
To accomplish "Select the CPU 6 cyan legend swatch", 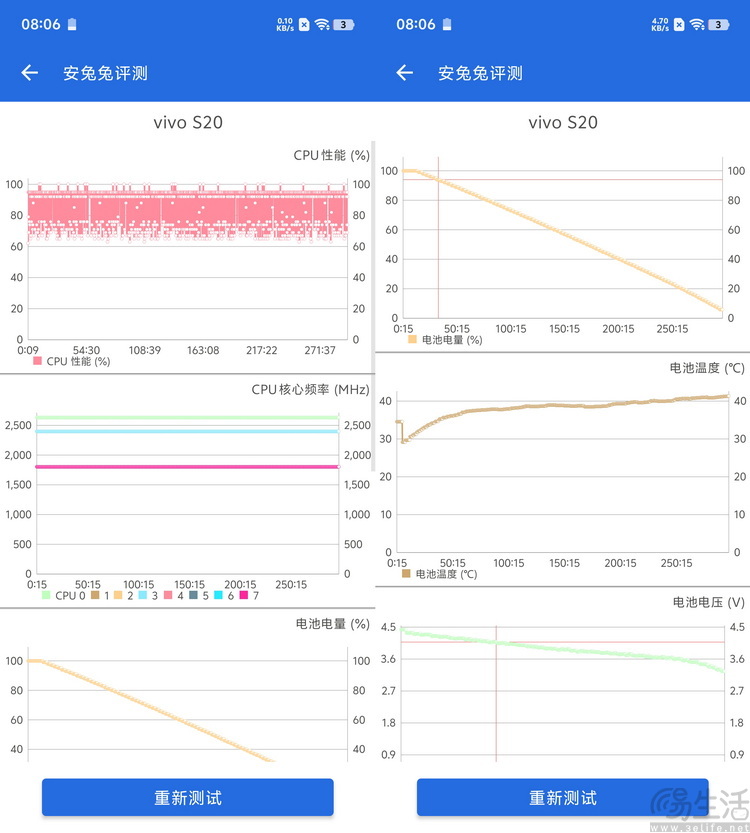I will pos(218,595).
